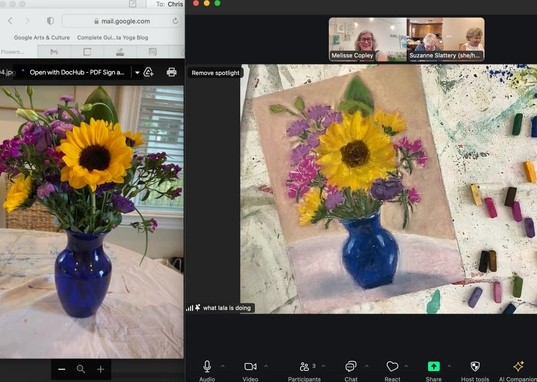Click Remove spotlight in Zoom
The width and height of the screenshot is (537, 382).
[x=215, y=73]
